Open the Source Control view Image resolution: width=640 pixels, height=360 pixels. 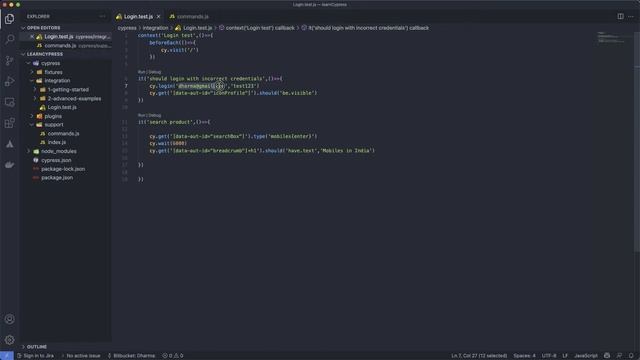click(x=9, y=60)
